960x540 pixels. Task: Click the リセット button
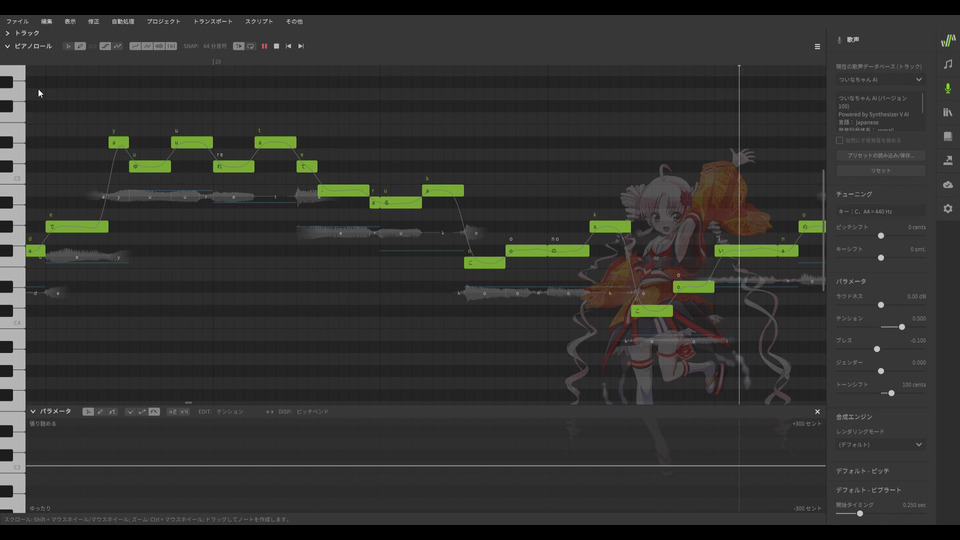[880, 170]
